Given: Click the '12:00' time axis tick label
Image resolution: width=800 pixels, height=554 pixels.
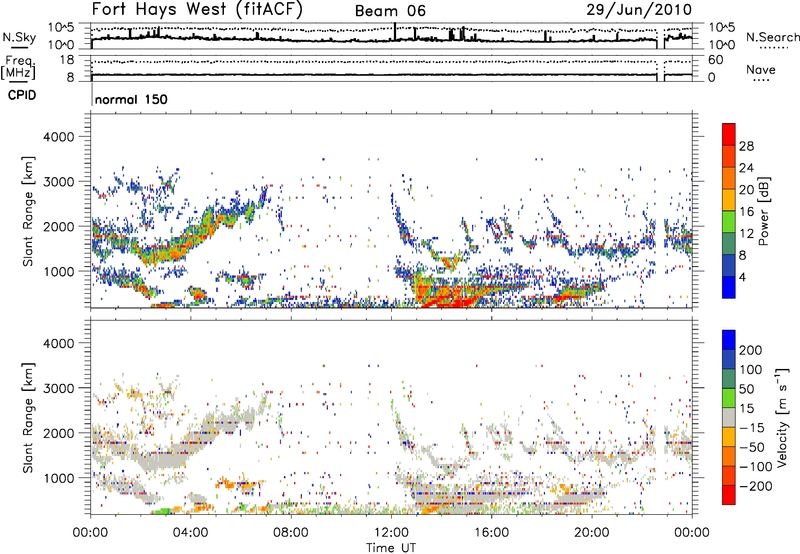Looking at the screenshot, I should (391, 533).
